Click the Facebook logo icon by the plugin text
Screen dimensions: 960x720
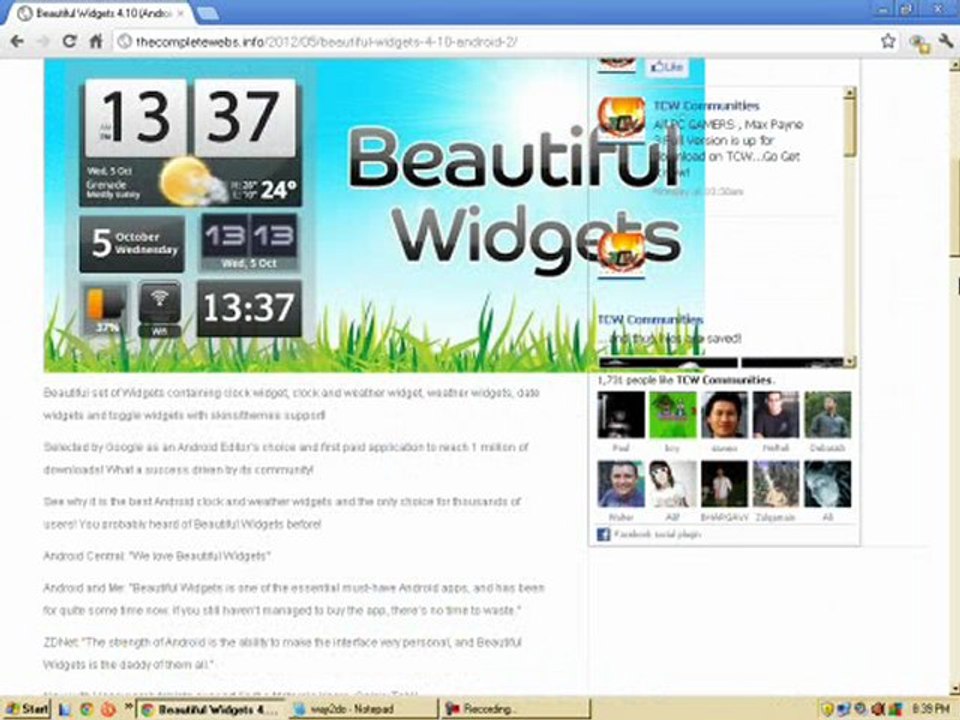point(603,534)
